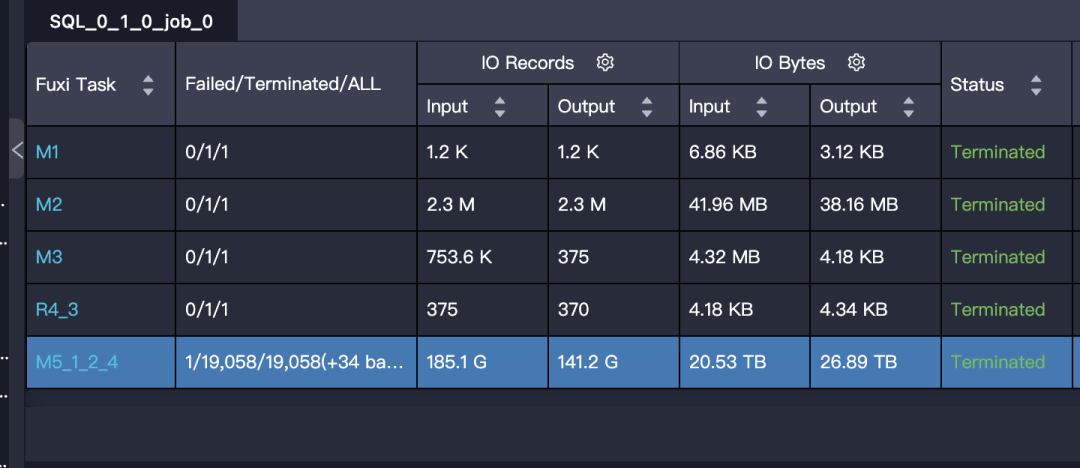Select M1 row Terminated status

(998, 152)
